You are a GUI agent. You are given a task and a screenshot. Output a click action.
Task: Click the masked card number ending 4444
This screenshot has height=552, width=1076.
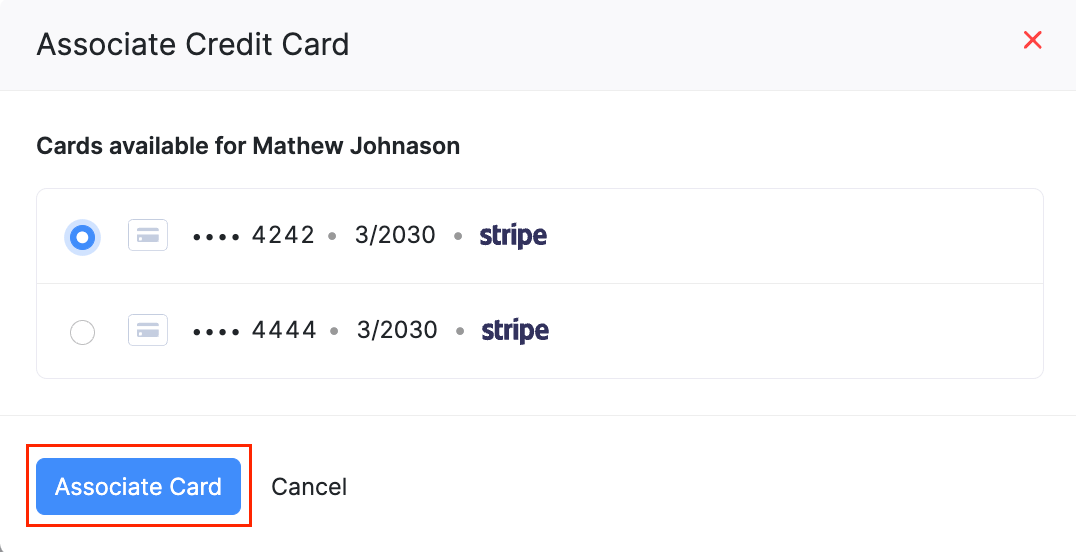[255, 330]
